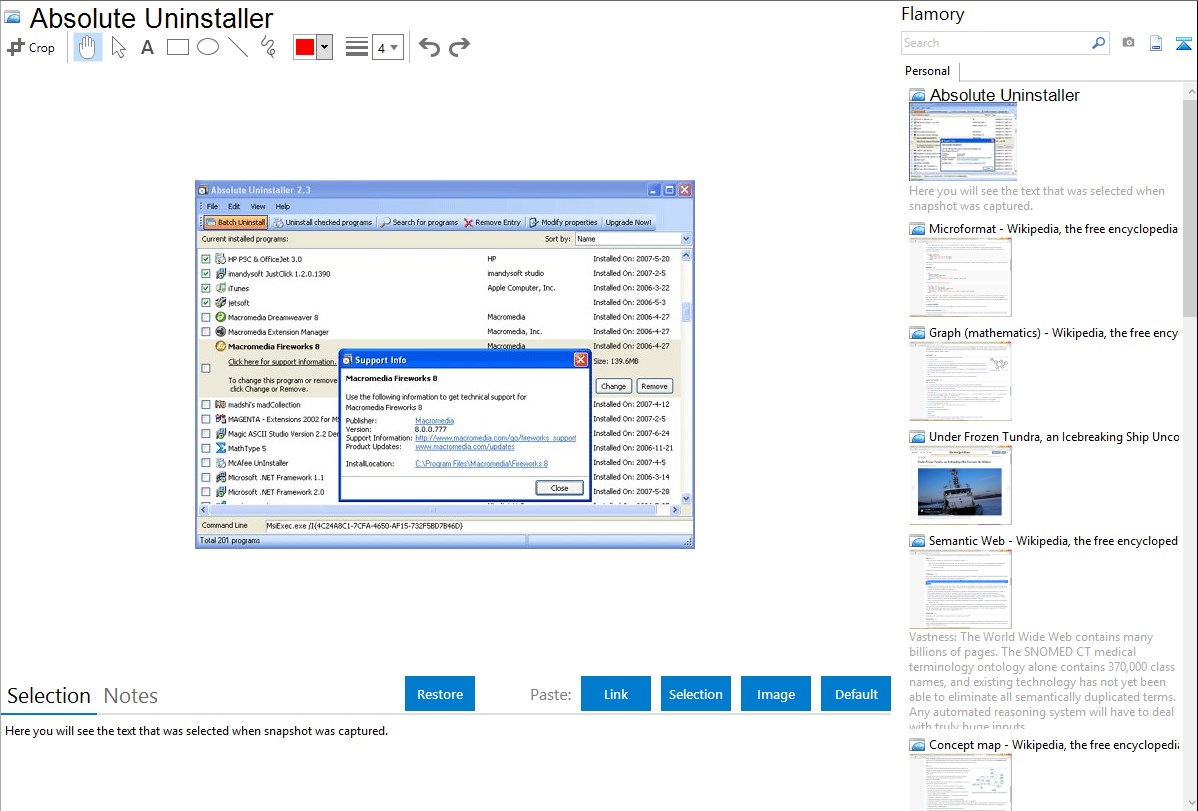Check the Microsoft .NET Framework 1.1 checkbox
The width and height of the screenshot is (1198, 811).
[206, 478]
